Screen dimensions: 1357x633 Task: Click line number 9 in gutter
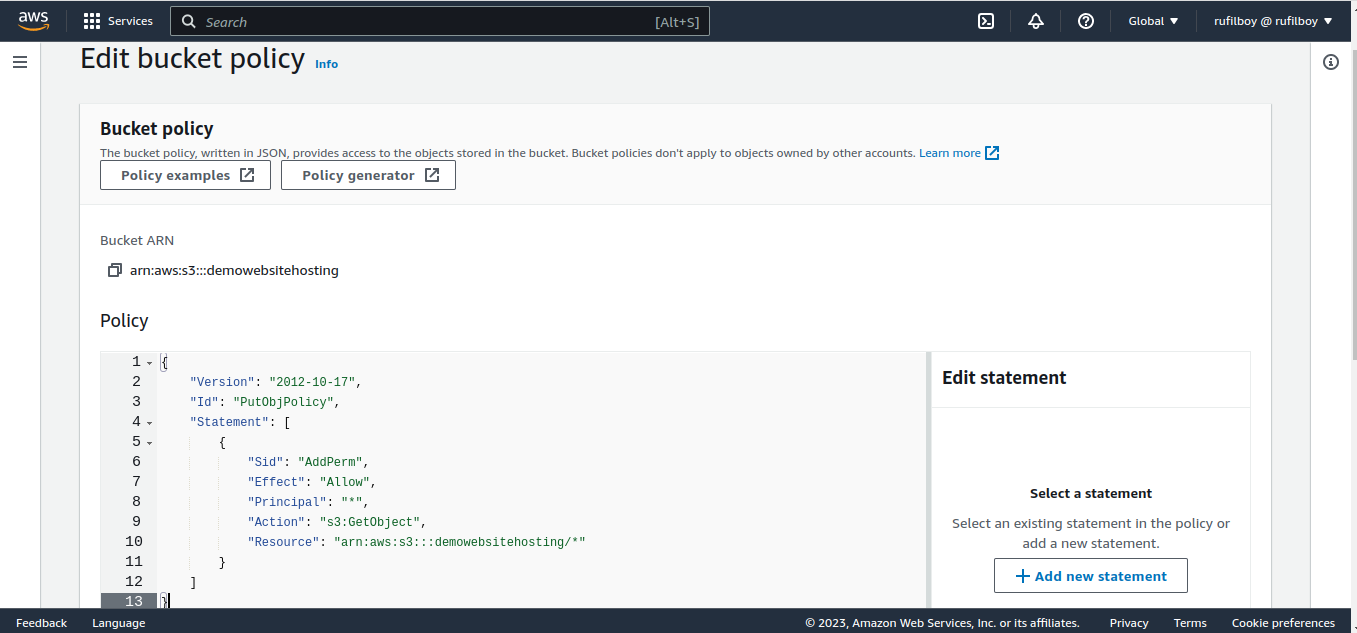(135, 522)
